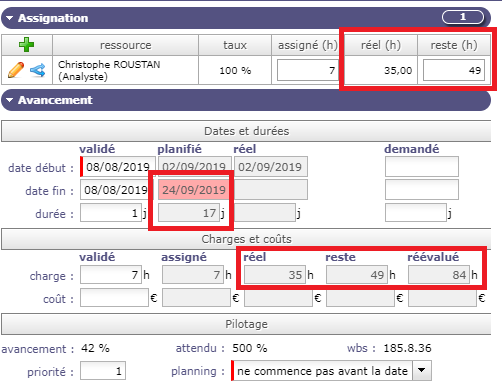Click the Dates et durées header bar
Screen dimensions: 502x387
(x=246, y=131)
